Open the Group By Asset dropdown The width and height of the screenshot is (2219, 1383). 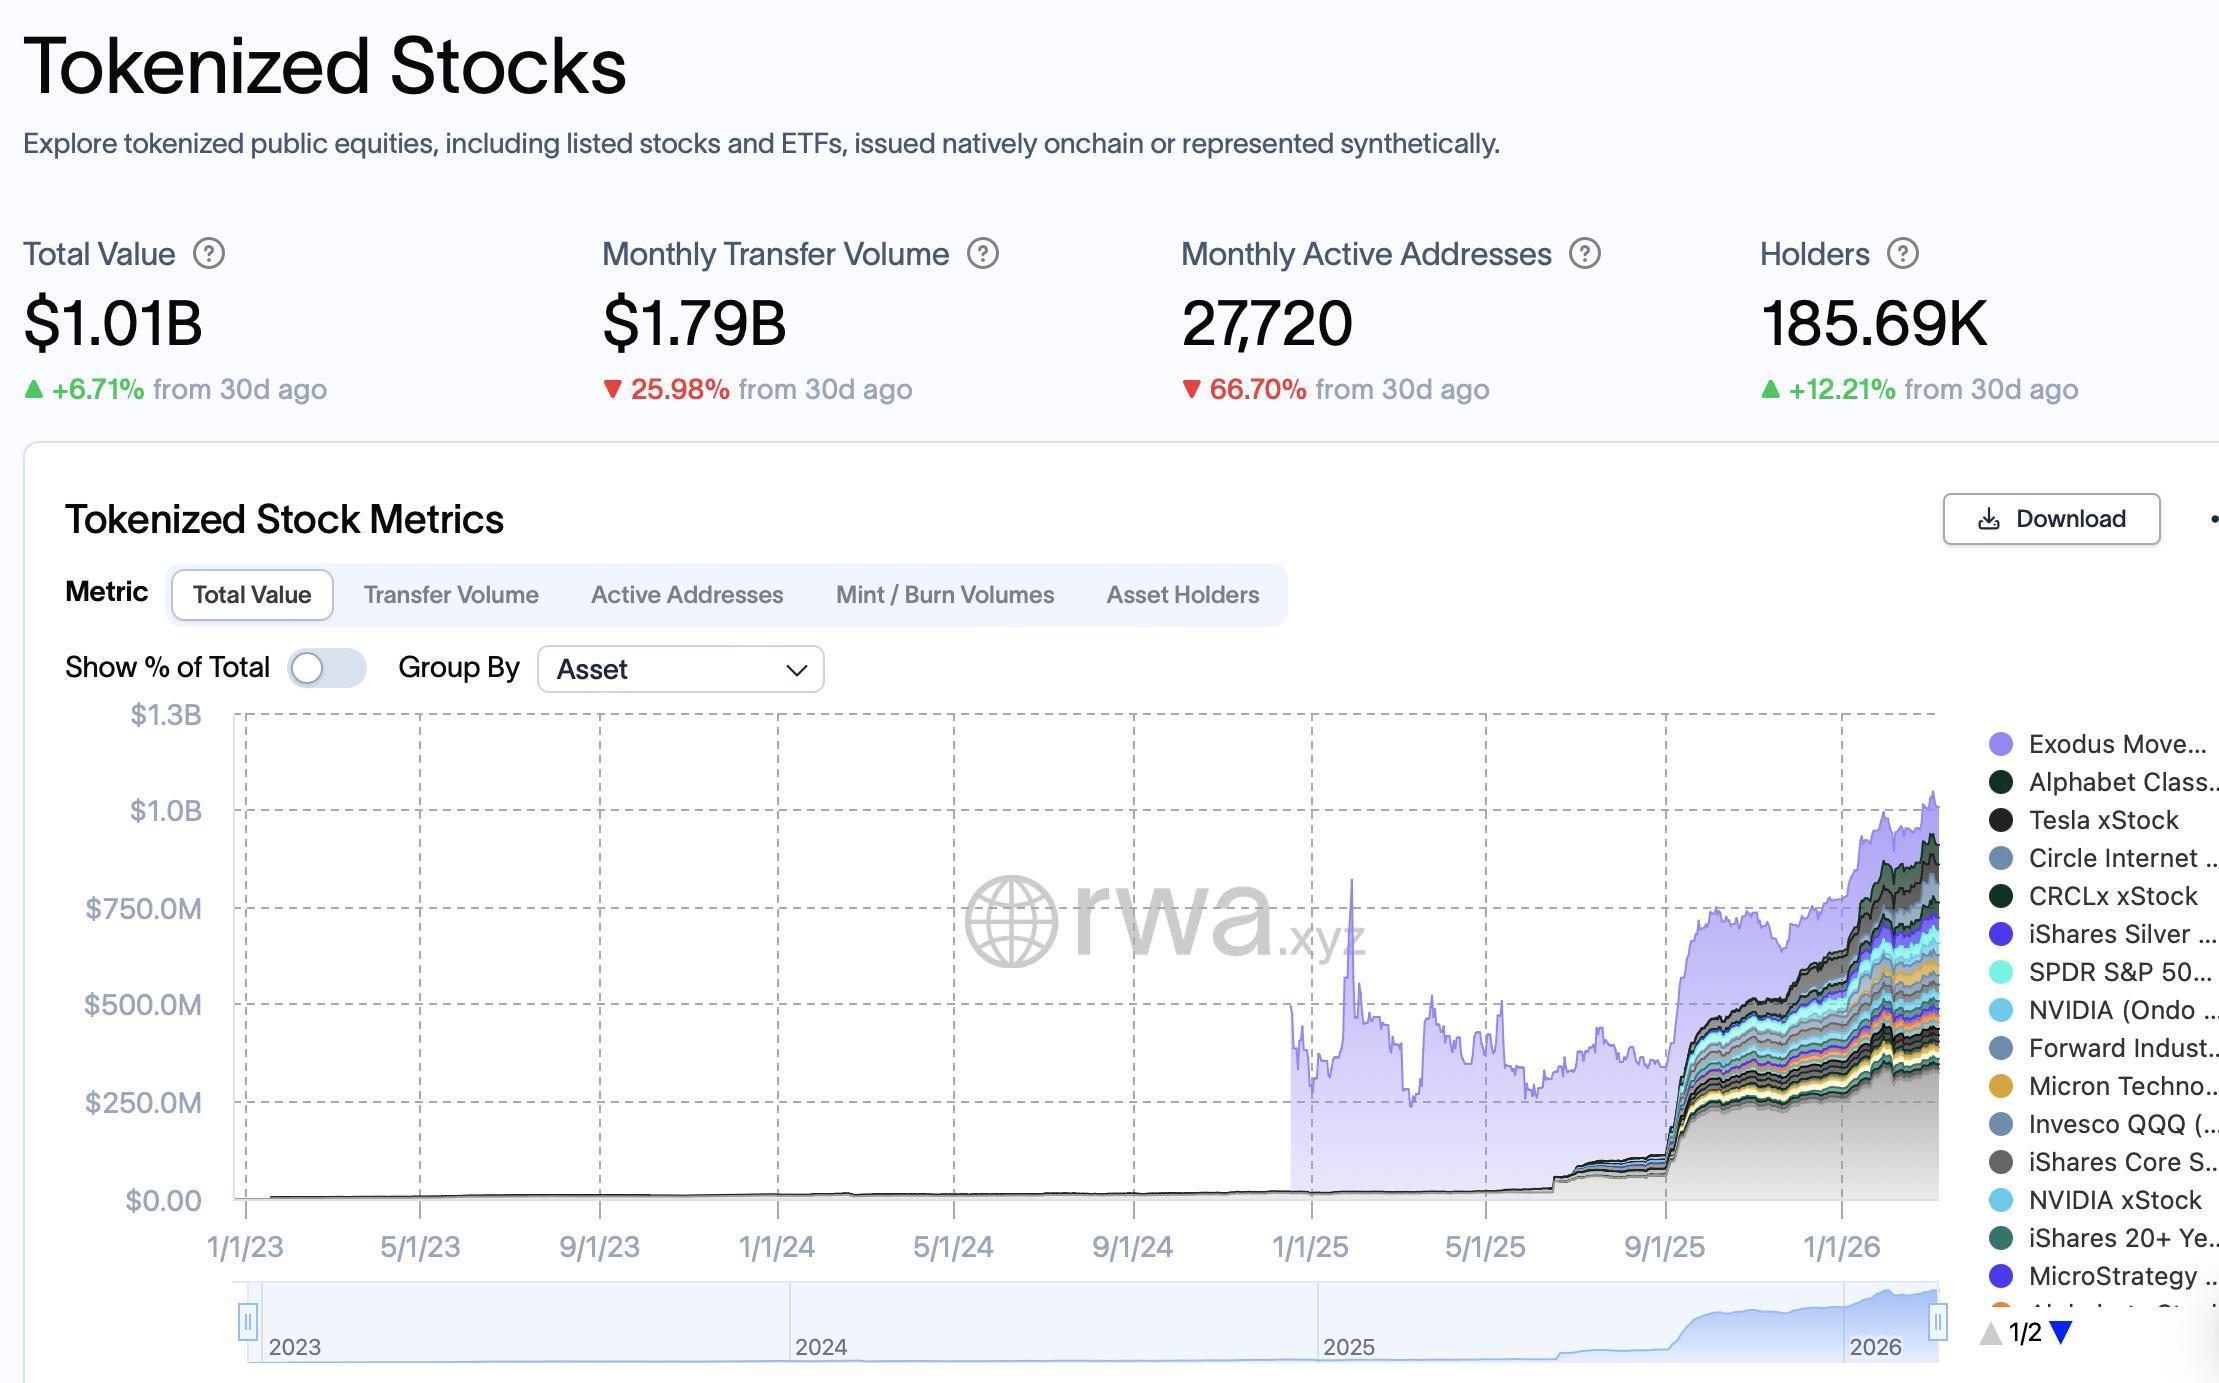pos(681,668)
